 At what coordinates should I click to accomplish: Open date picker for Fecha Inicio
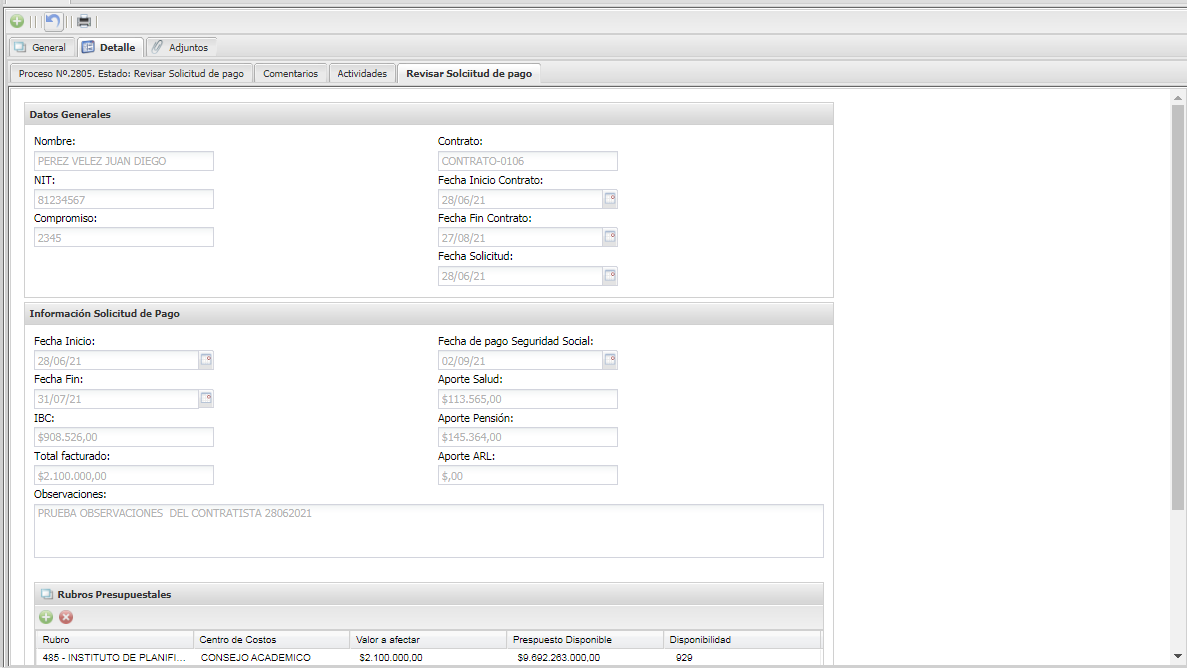pos(206,360)
